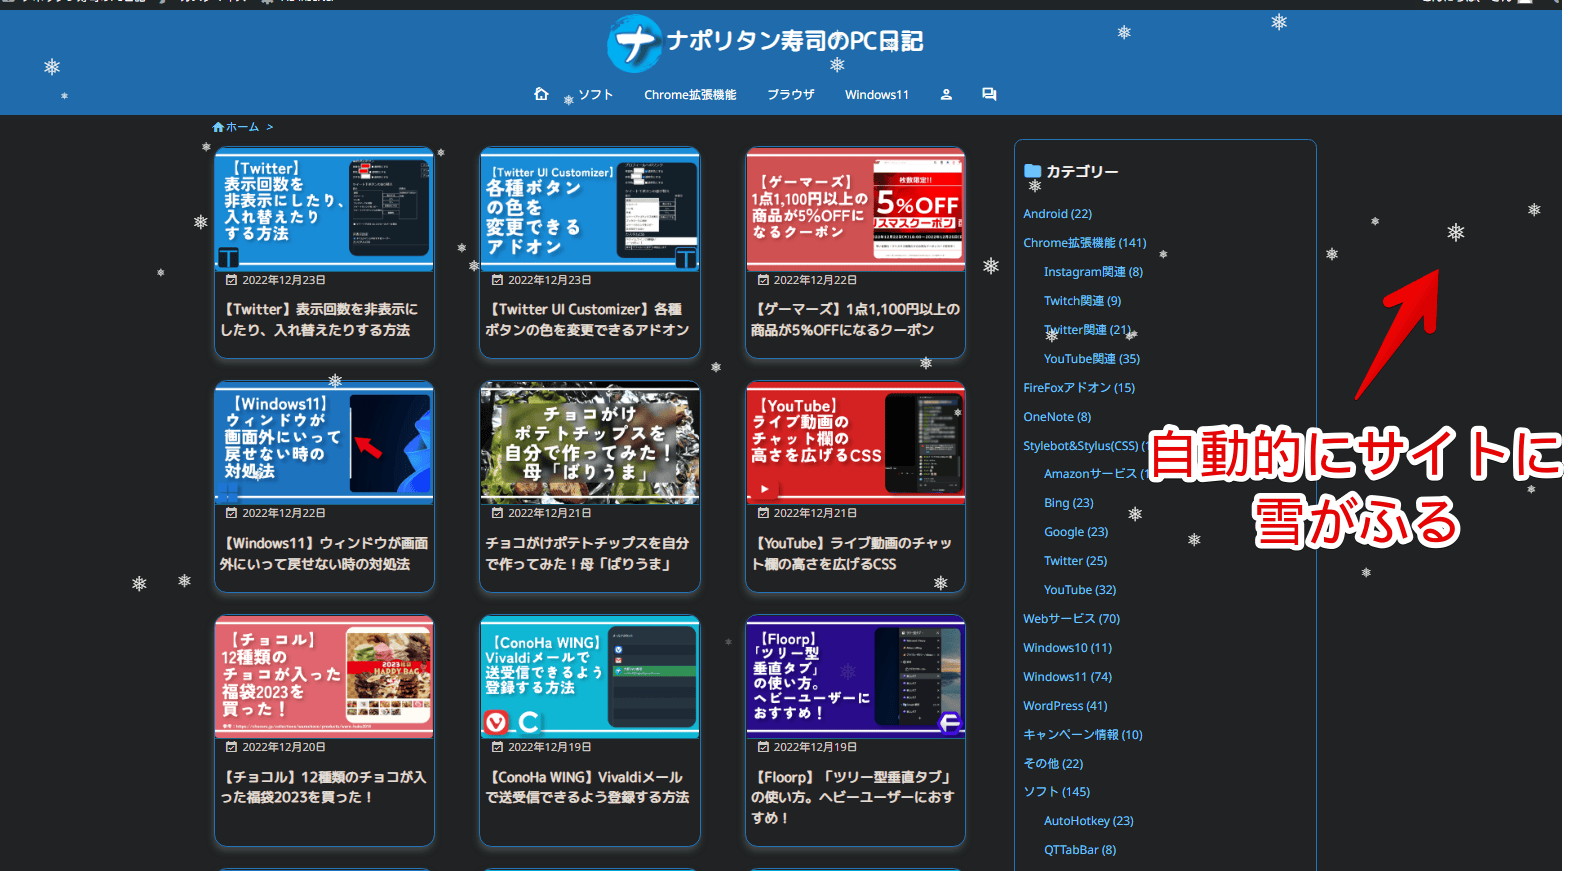Open the Twitch関連 (9) subcategory

[1082, 301]
